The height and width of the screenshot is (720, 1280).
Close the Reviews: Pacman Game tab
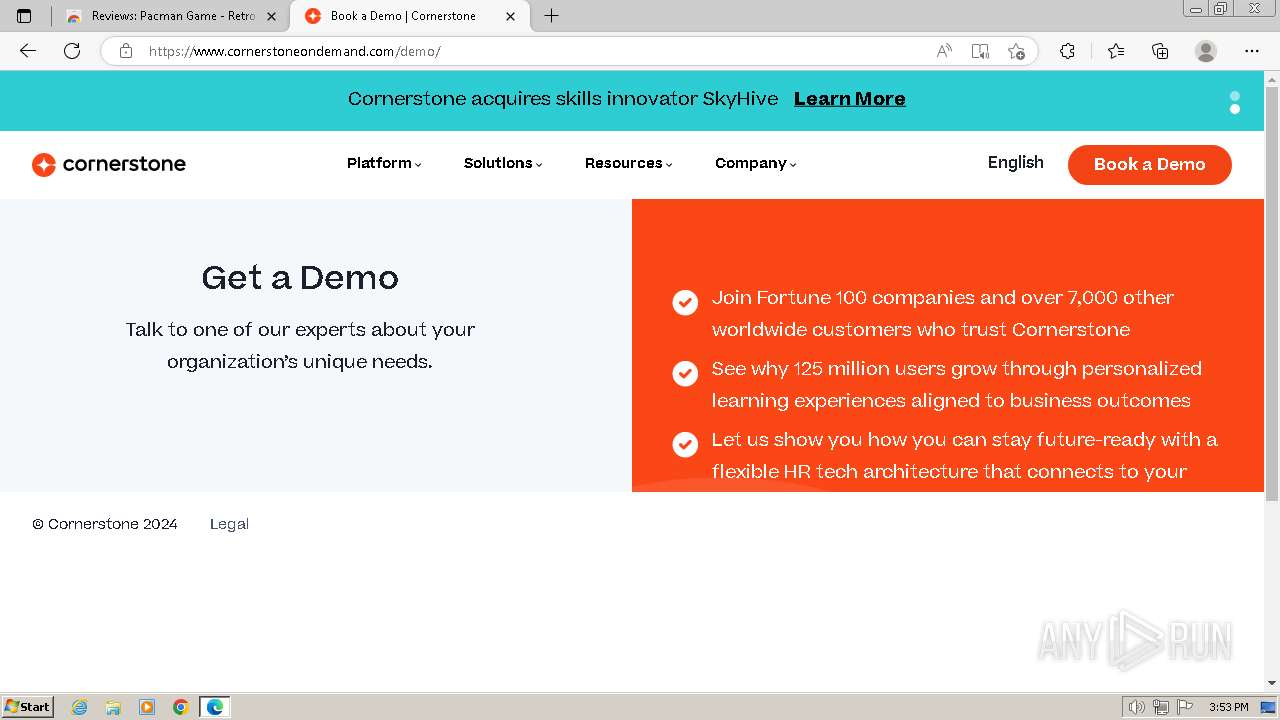tap(271, 16)
